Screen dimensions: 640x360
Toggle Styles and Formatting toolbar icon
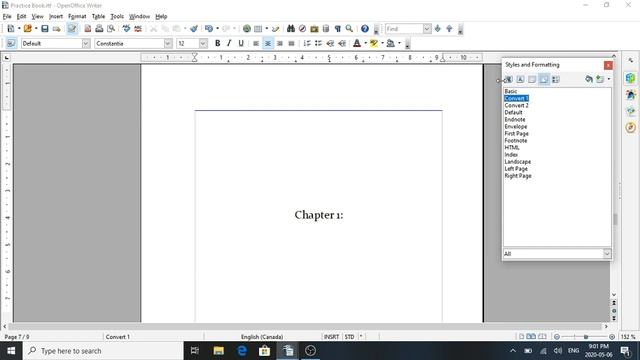(11, 43)
